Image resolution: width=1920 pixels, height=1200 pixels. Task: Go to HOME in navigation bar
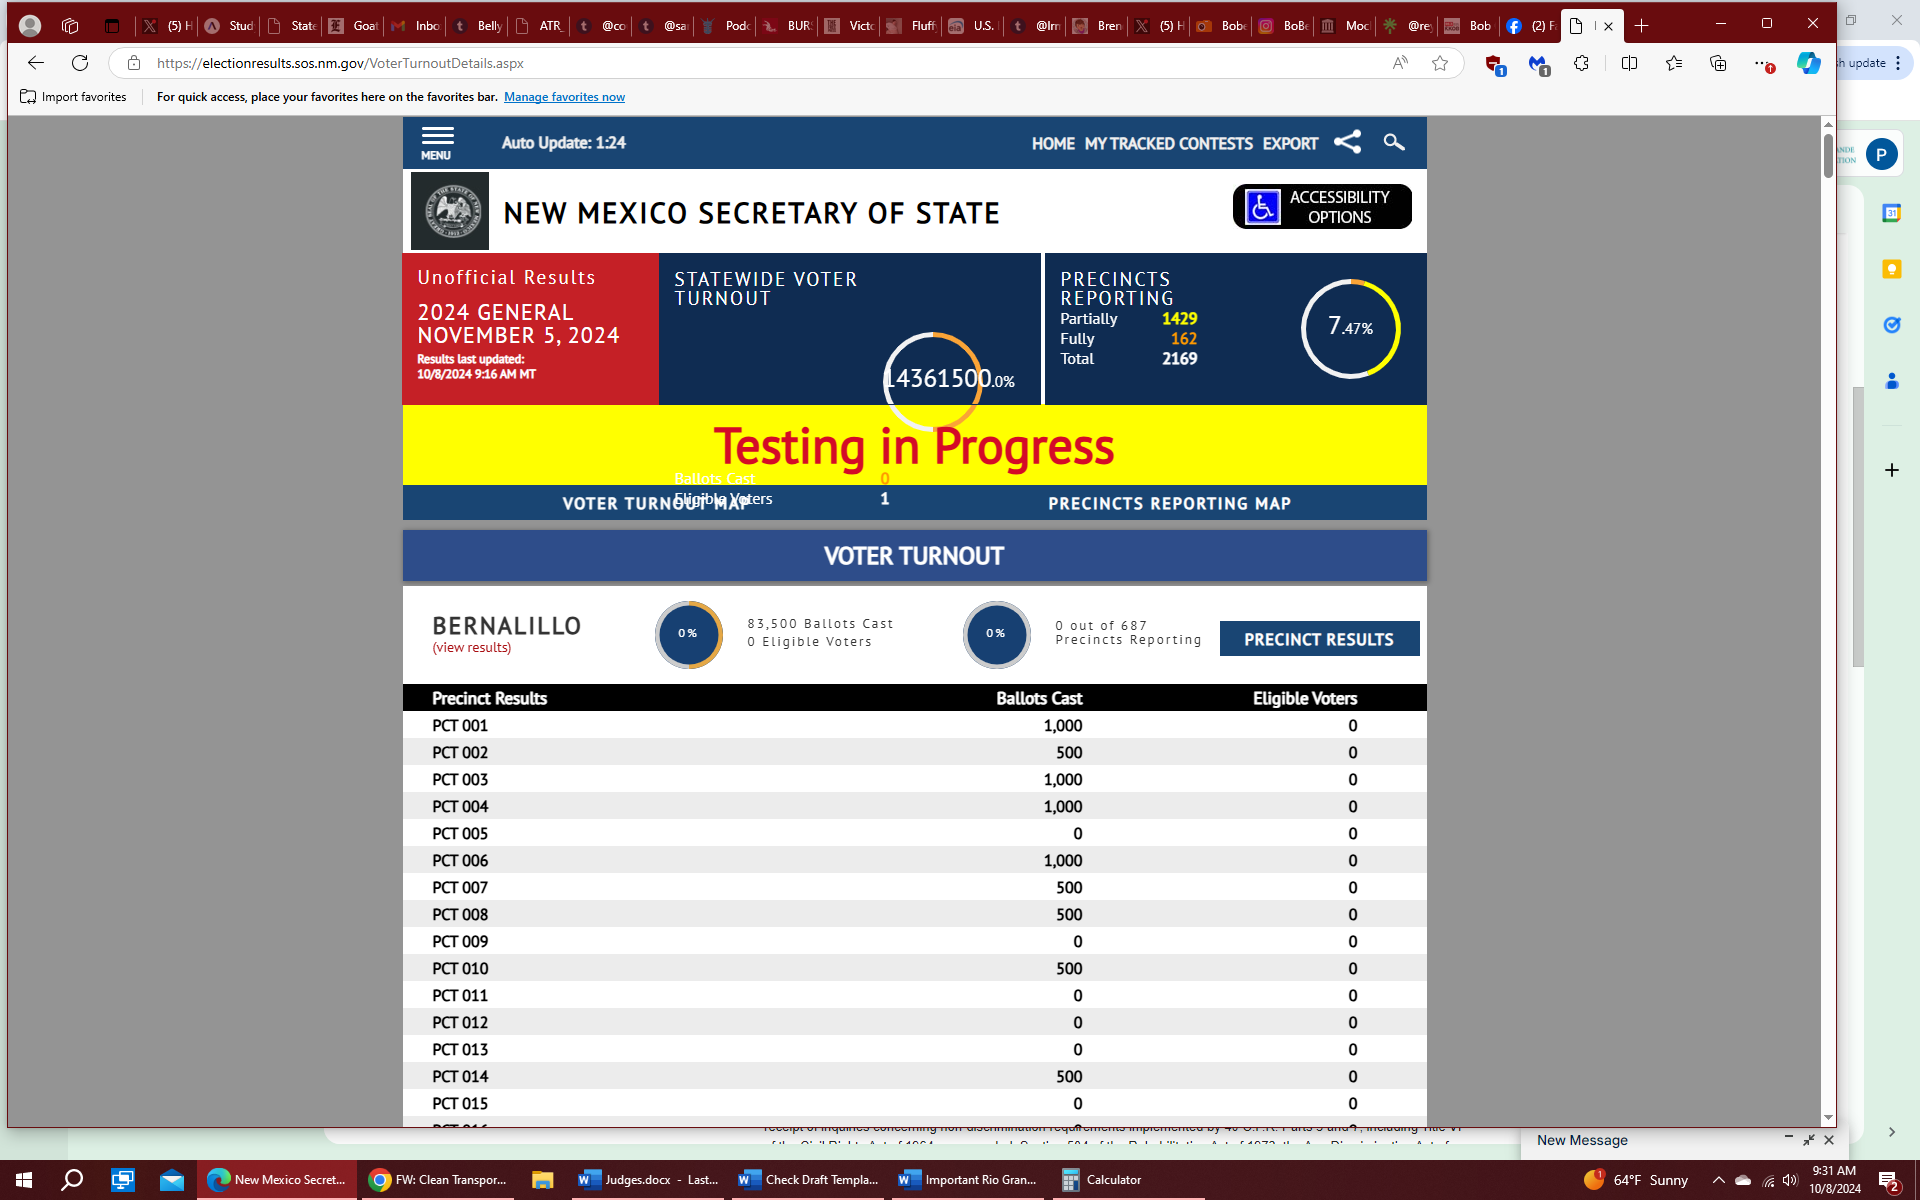pos(1052,144)
